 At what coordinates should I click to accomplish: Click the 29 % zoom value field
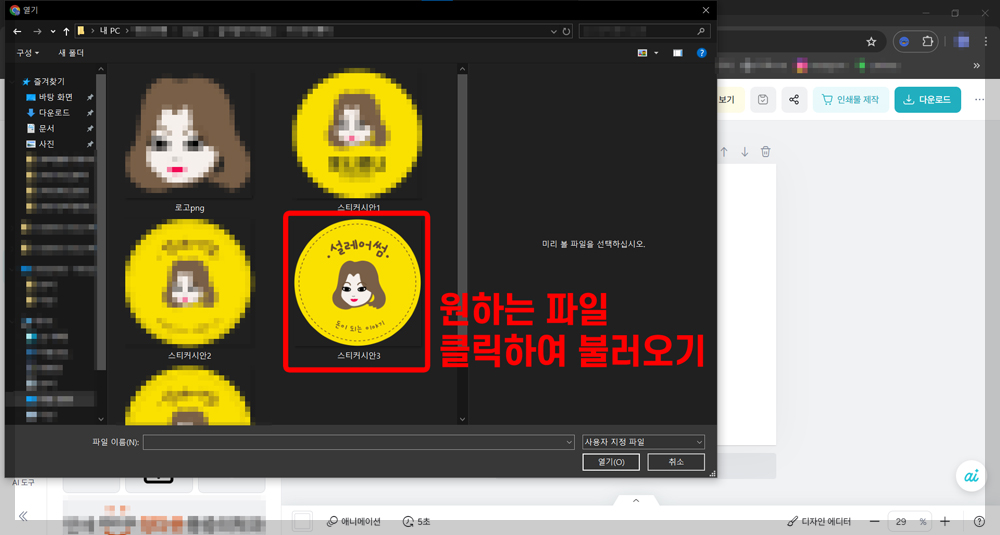909,522
